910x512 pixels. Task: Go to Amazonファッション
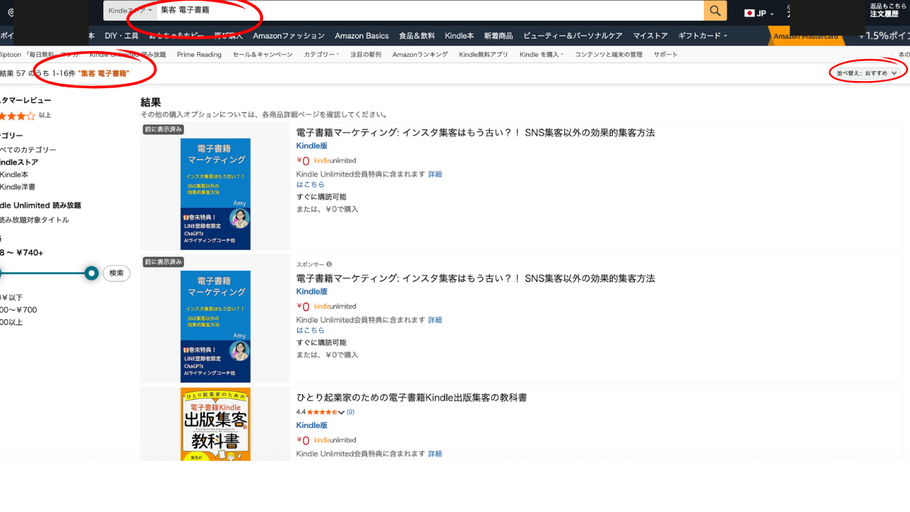tap(288, 36)
